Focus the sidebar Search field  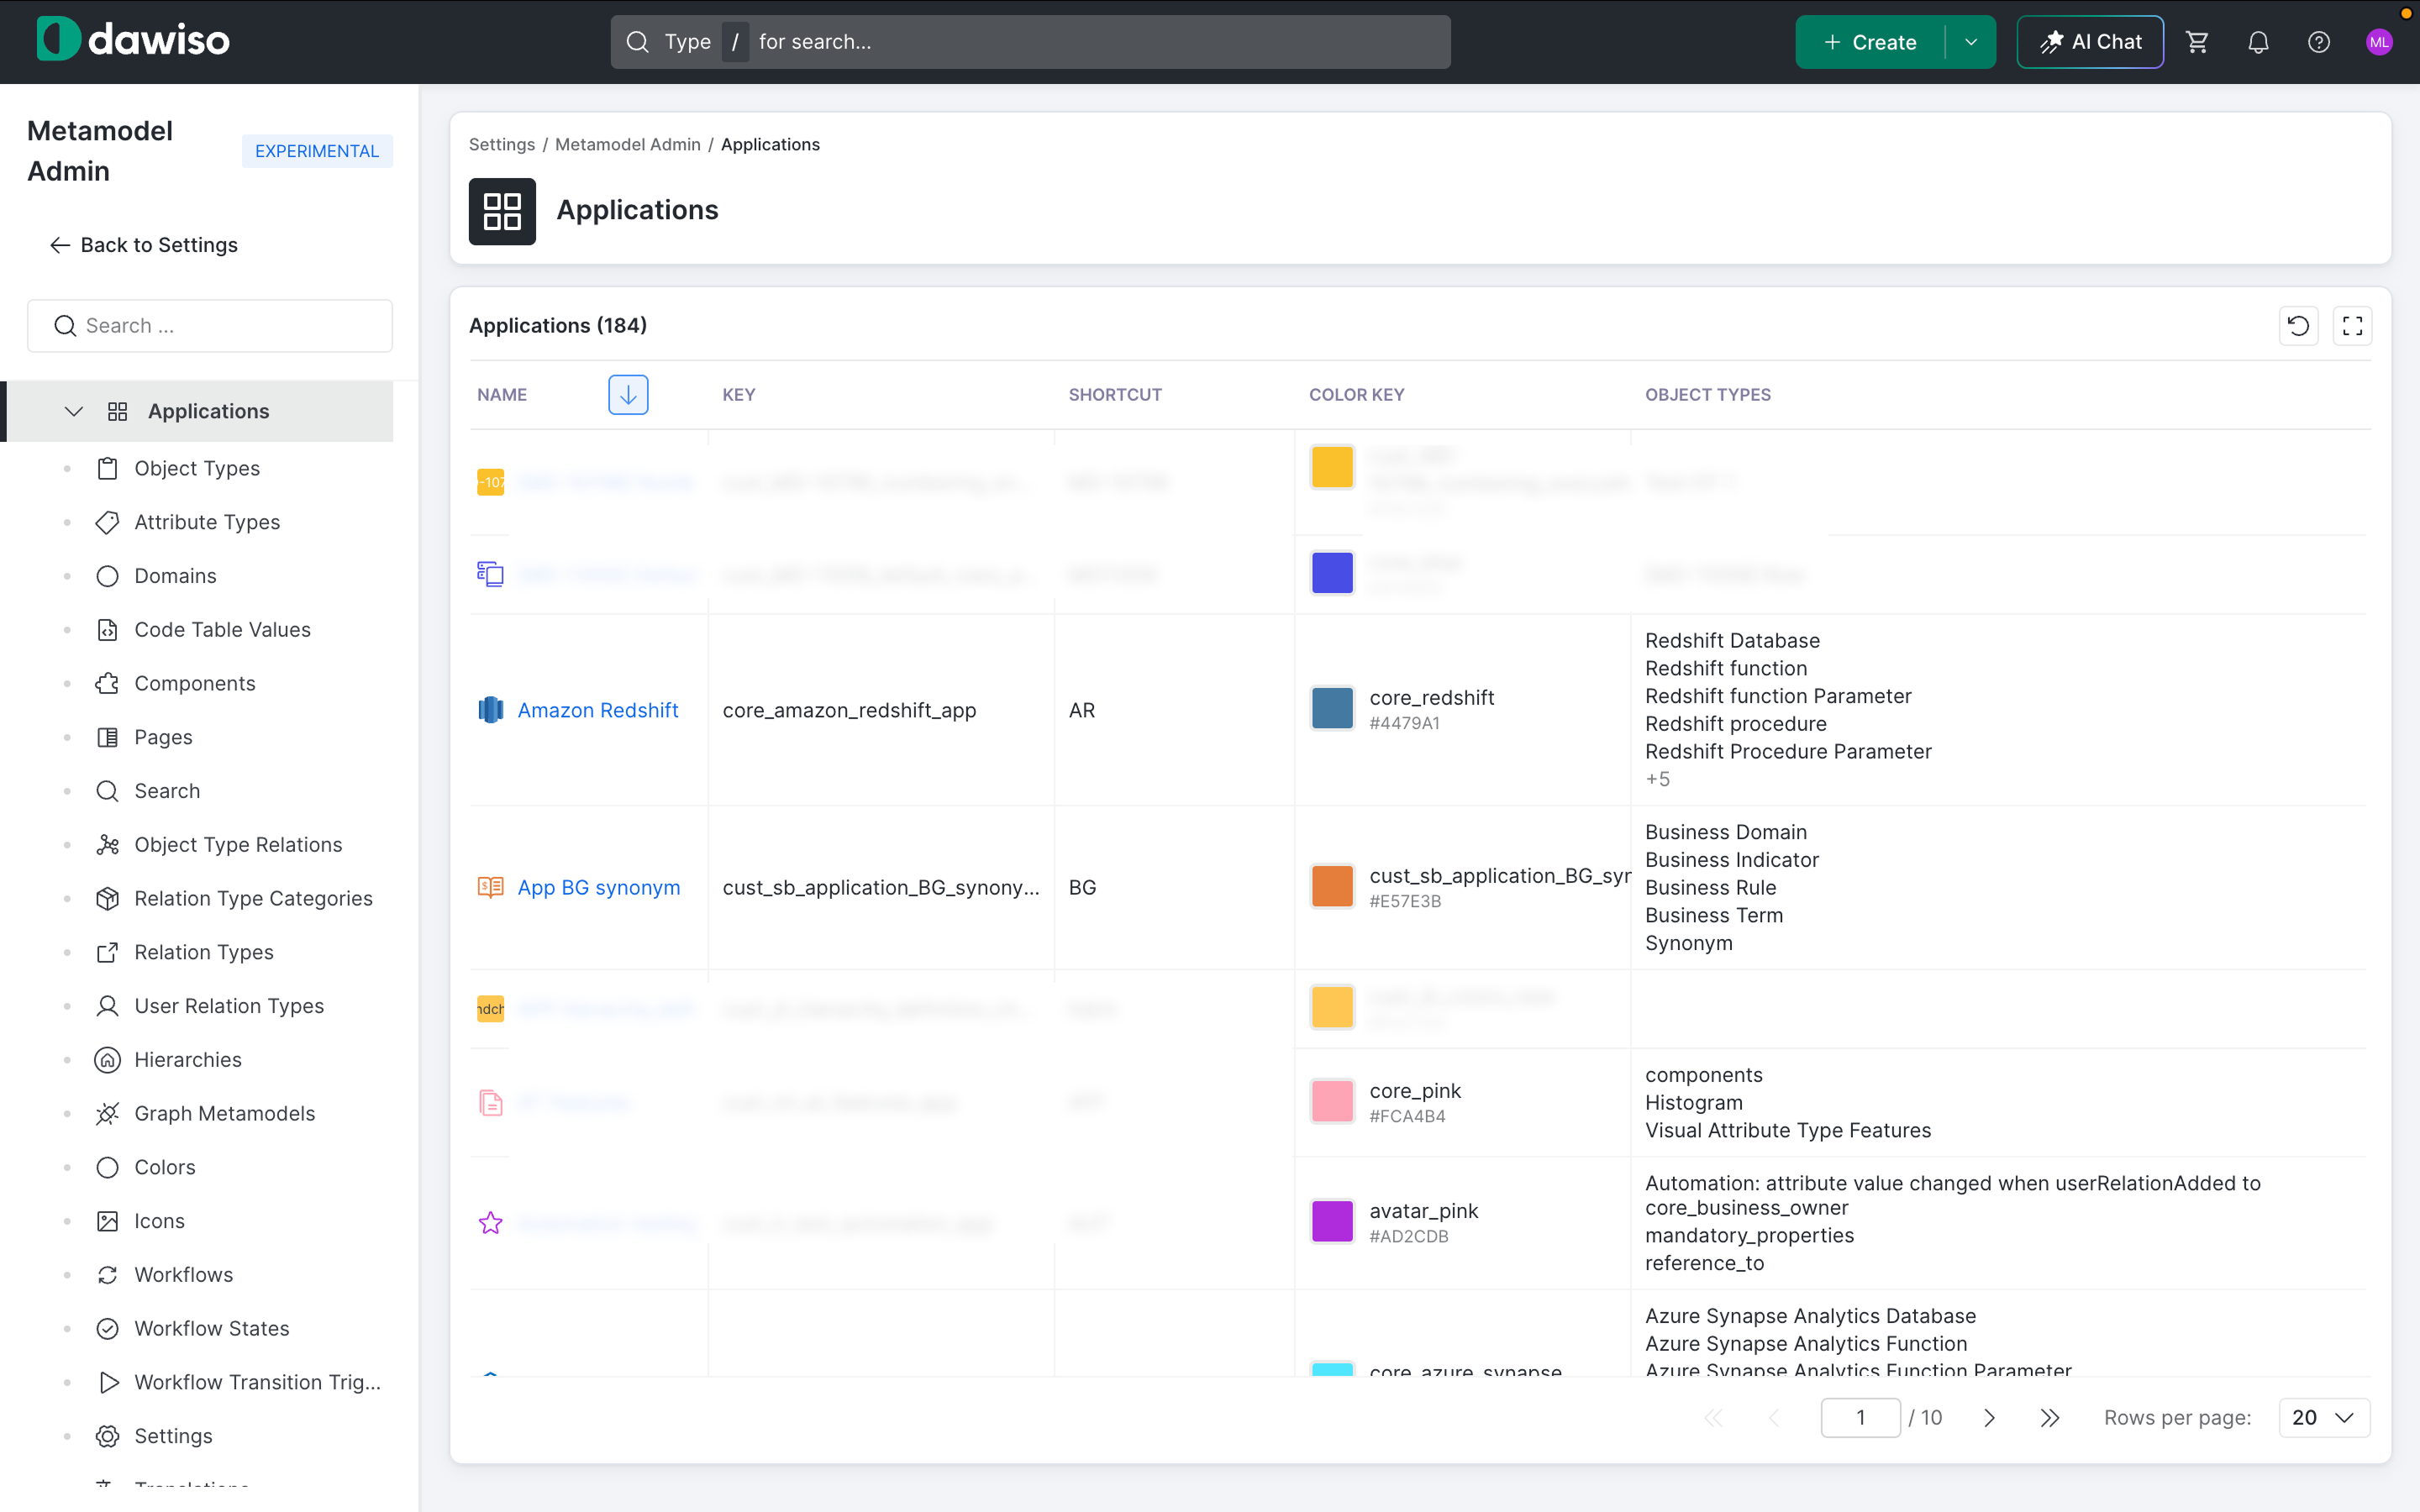210,326
